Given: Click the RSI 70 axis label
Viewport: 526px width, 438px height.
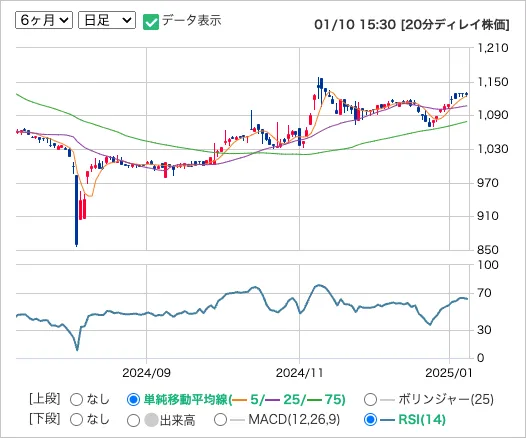Looking at the screenshot, I should pos(484,293).
